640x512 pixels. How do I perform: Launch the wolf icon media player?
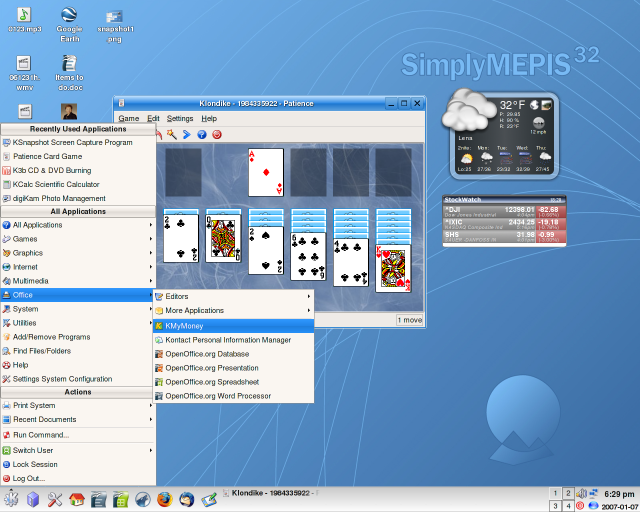pos(142,499)
